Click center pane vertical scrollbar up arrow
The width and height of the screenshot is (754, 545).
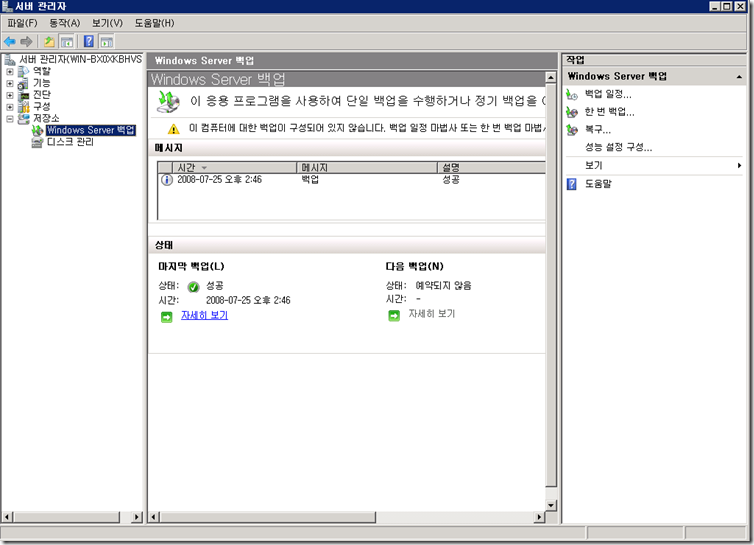tap(551, 77)
